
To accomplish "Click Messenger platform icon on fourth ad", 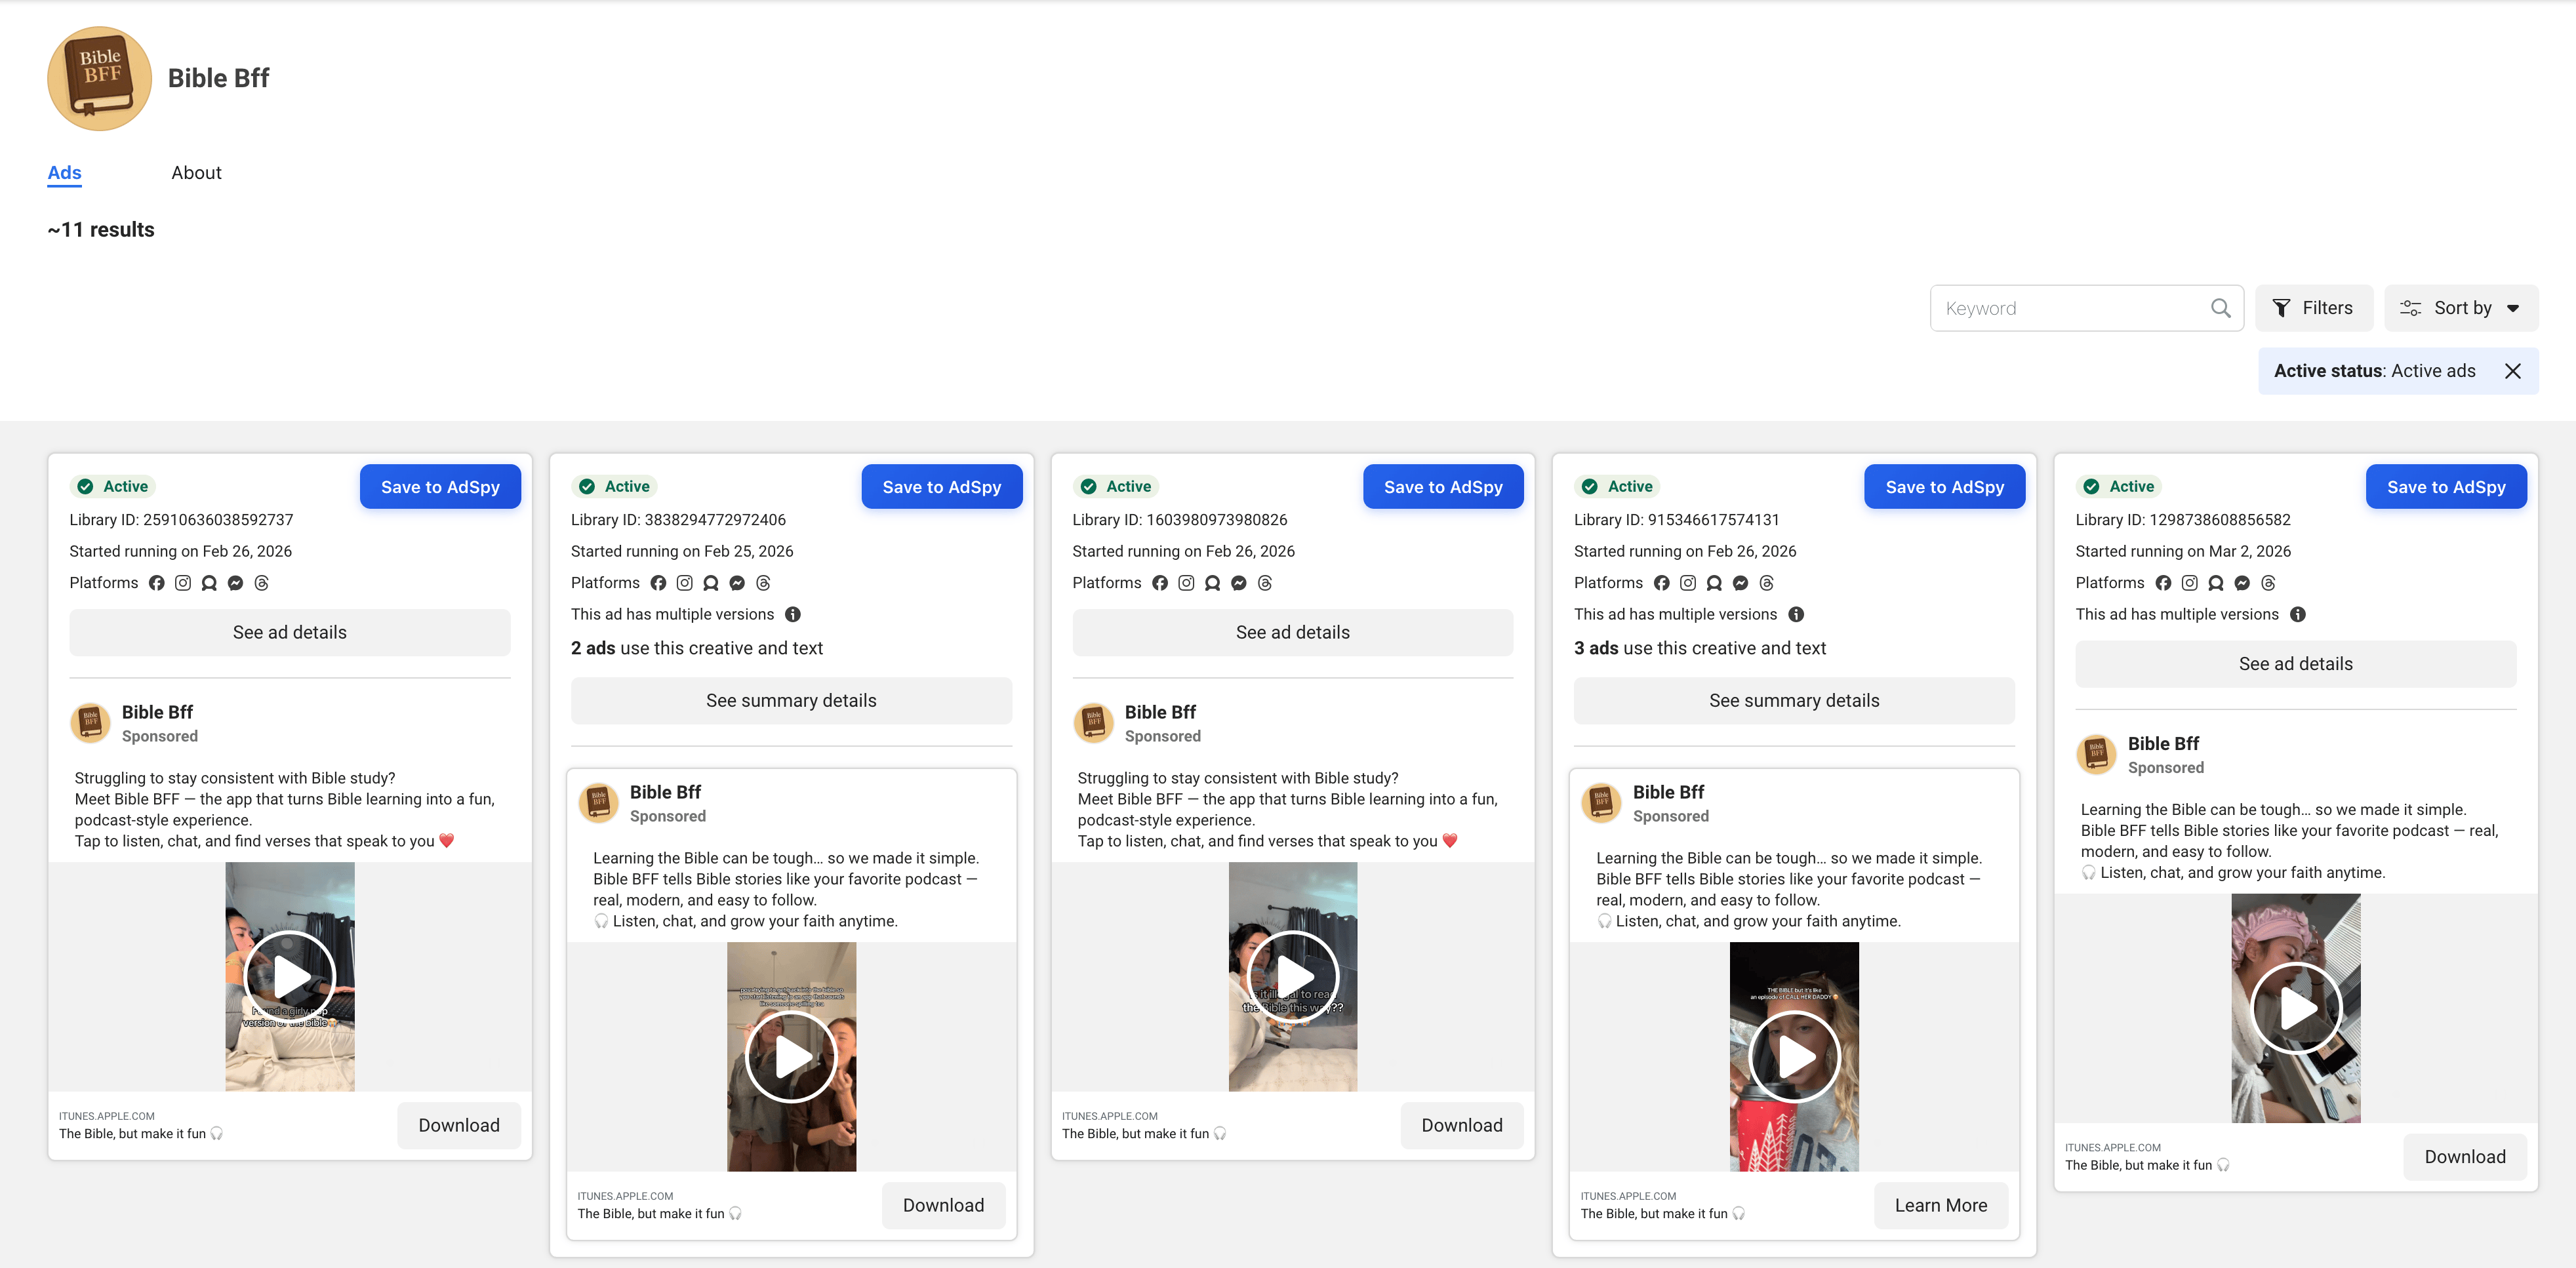I will coord(1741,583).
